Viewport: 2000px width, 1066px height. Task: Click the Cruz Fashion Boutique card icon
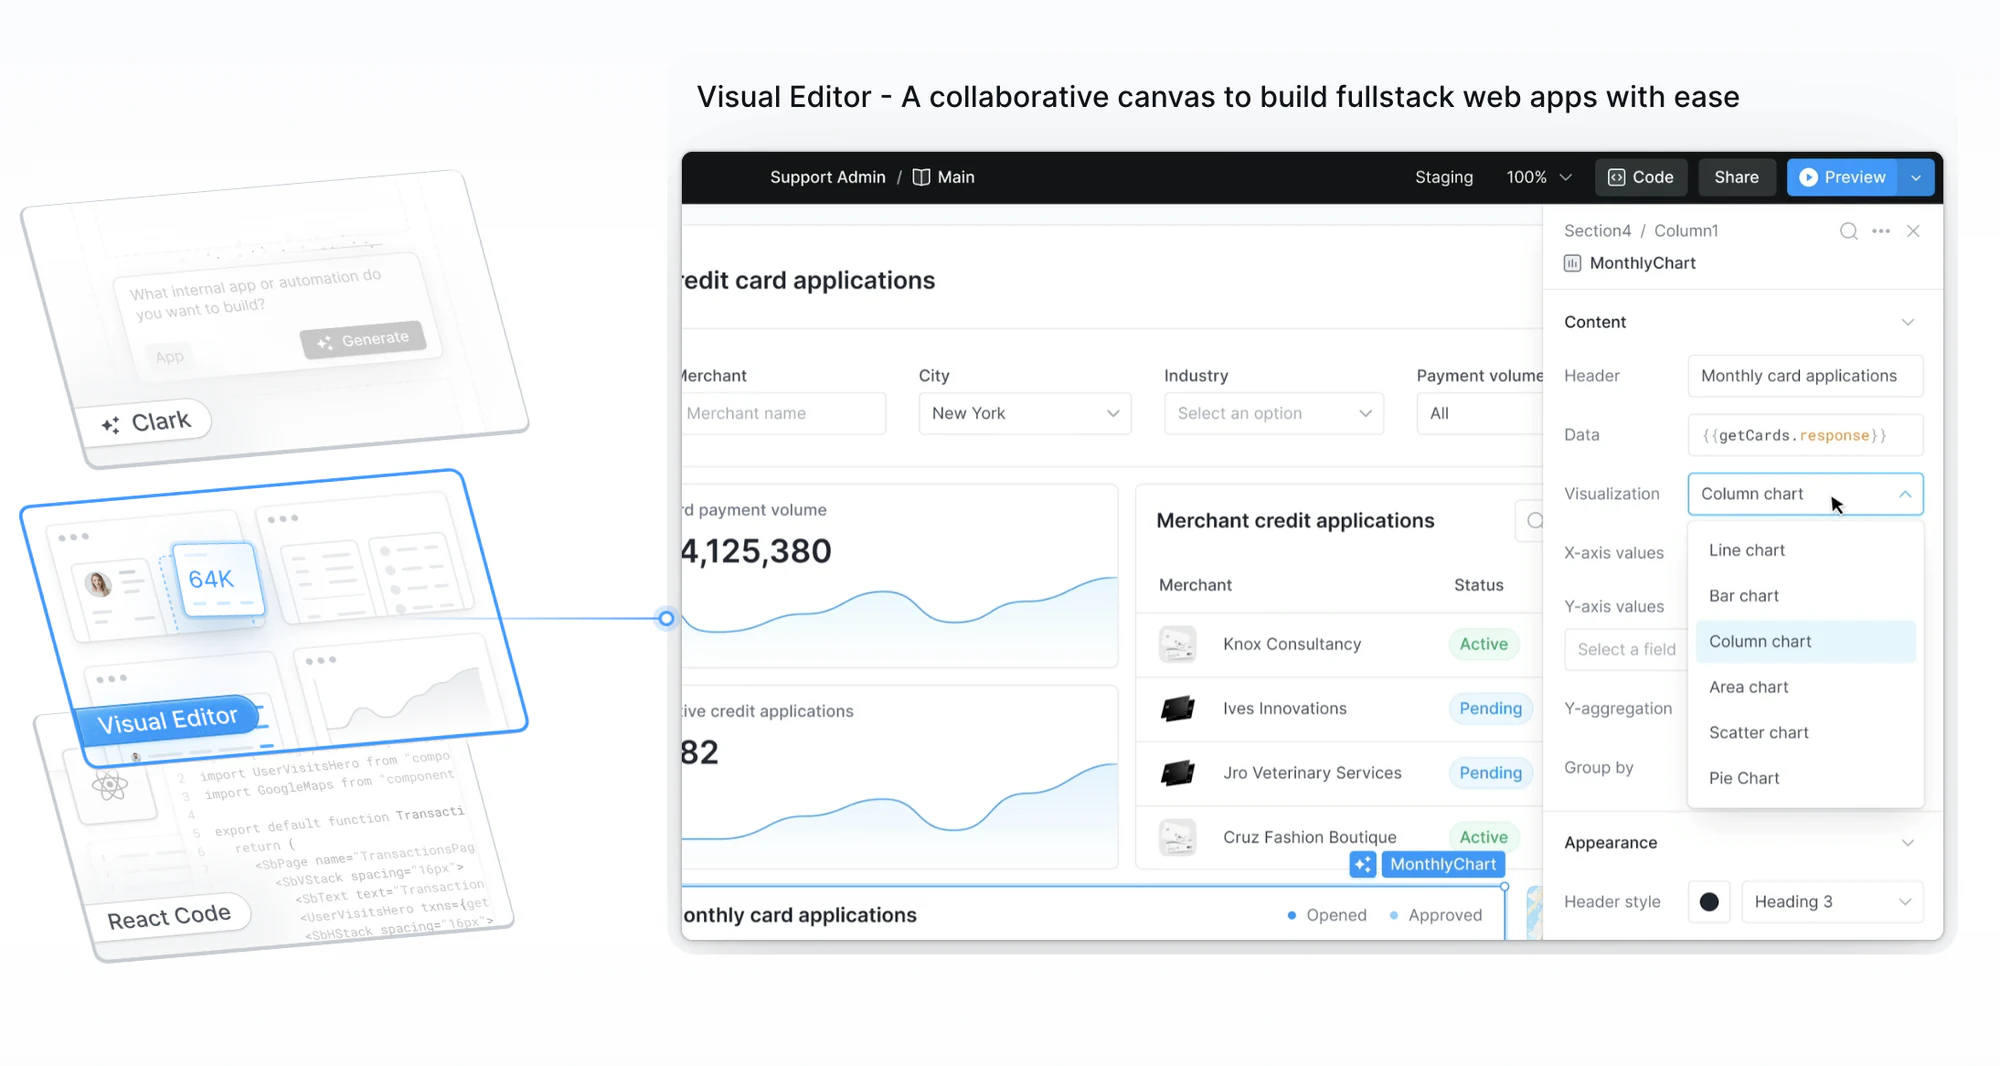click(x=1177, y=837)
